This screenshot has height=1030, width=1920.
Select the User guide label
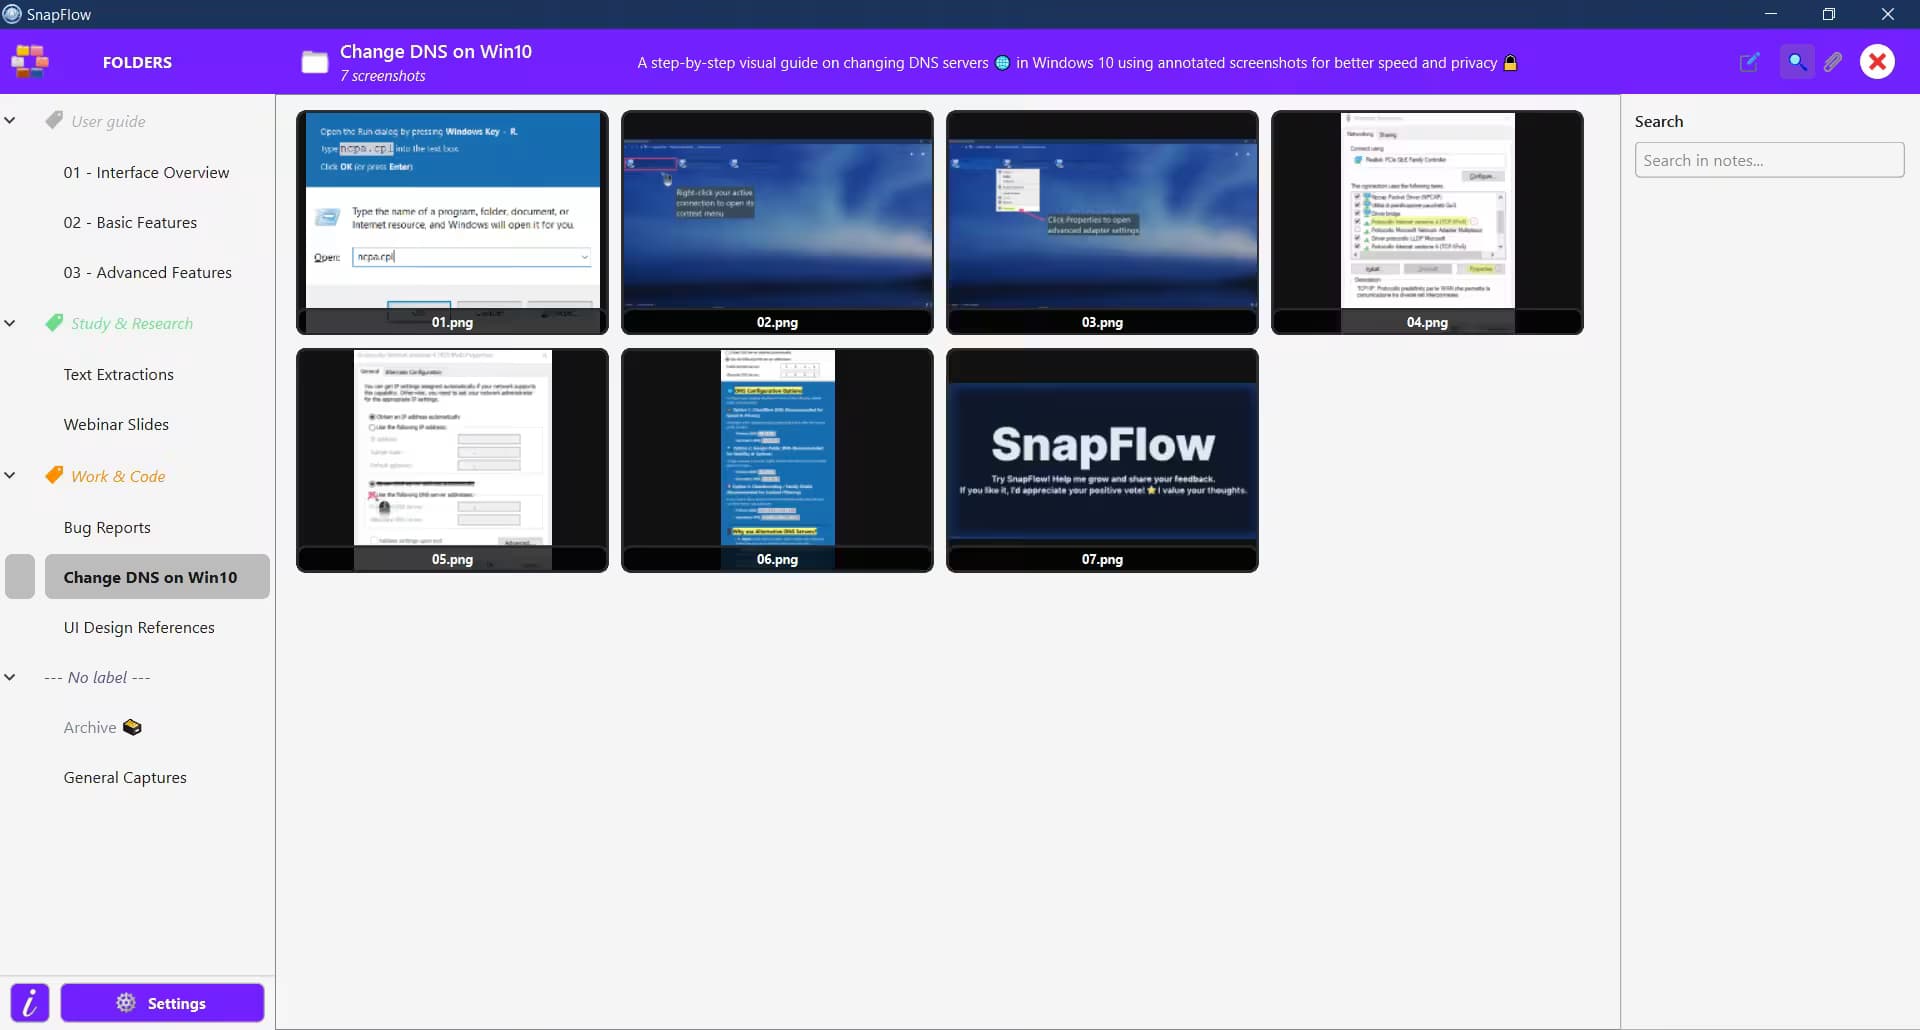(x=108, y=121)
